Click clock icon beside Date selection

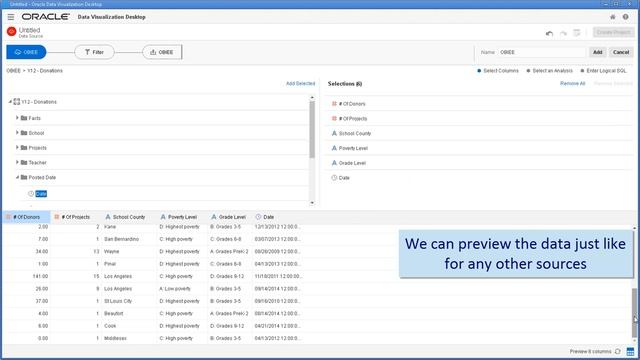334,178
